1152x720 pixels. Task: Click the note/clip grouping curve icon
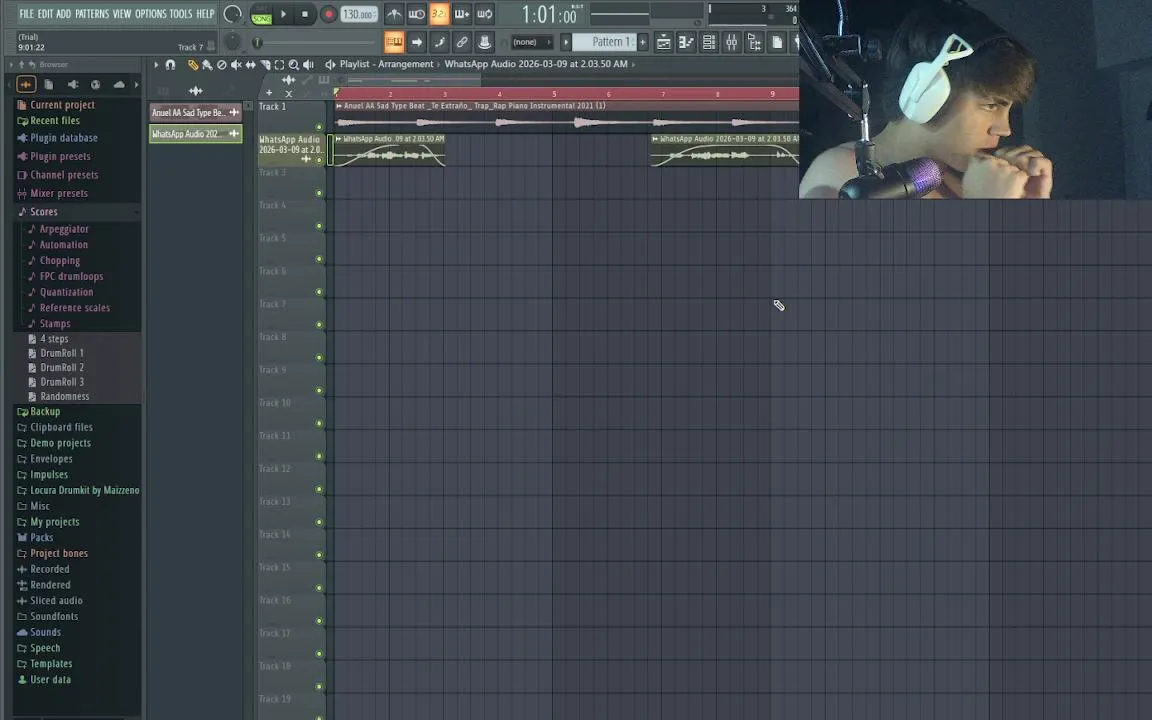pyautogui.click(x=439, y=43)
